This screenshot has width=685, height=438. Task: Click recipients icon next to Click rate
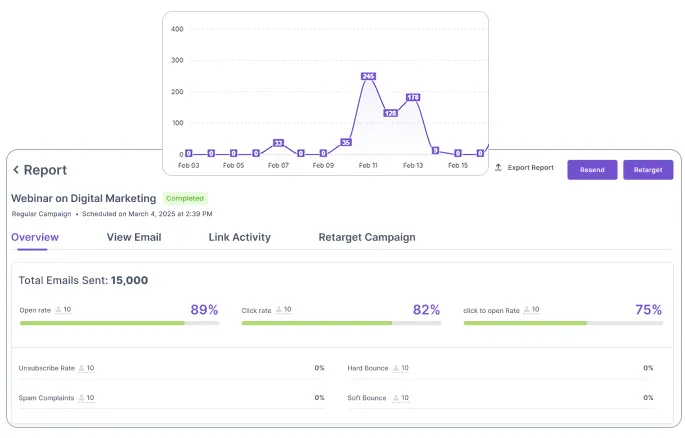tap(278, 310)
